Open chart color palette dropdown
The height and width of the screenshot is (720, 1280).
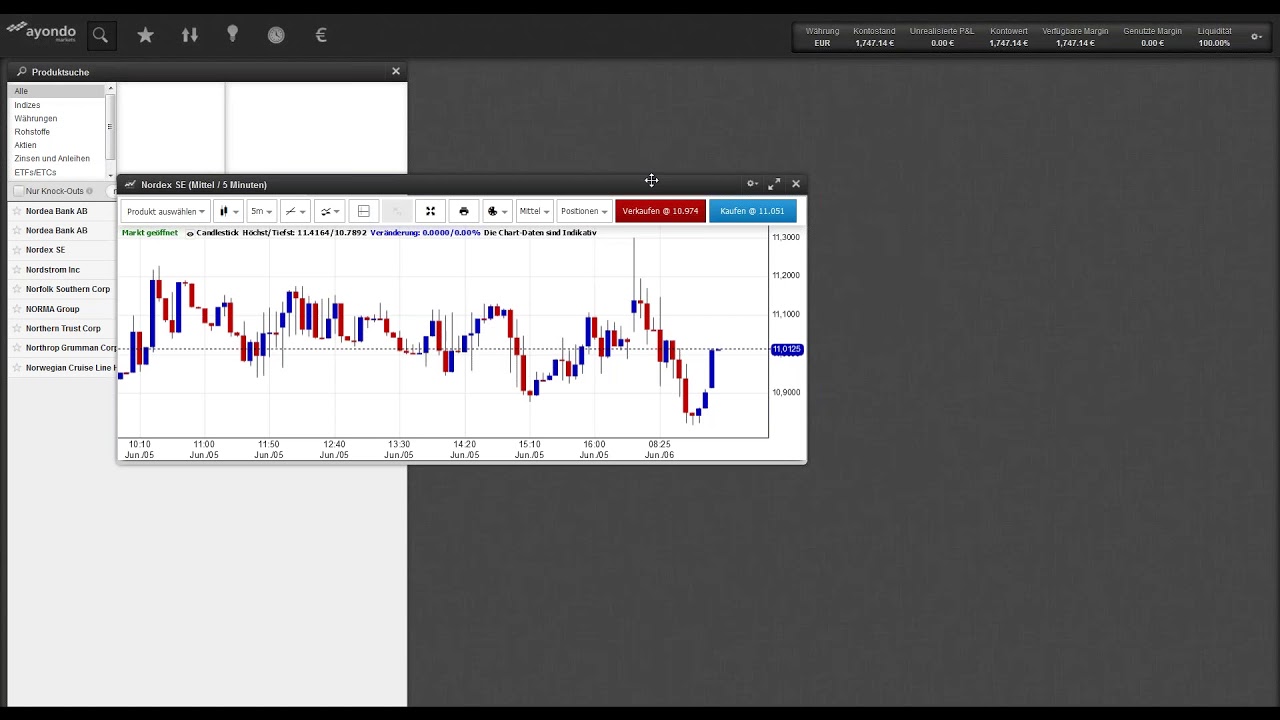tap(497, 211)
